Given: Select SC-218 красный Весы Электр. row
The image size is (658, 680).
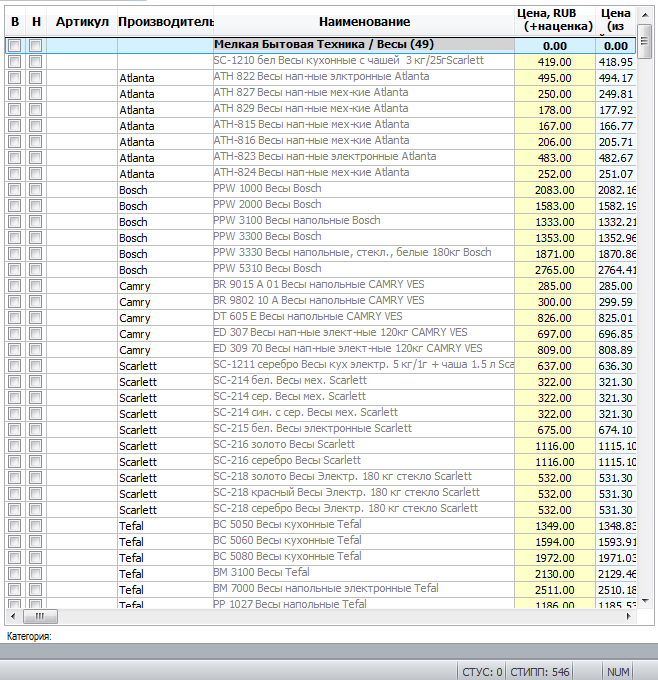Looking at the screenshot, I should (x=321, y=494).
